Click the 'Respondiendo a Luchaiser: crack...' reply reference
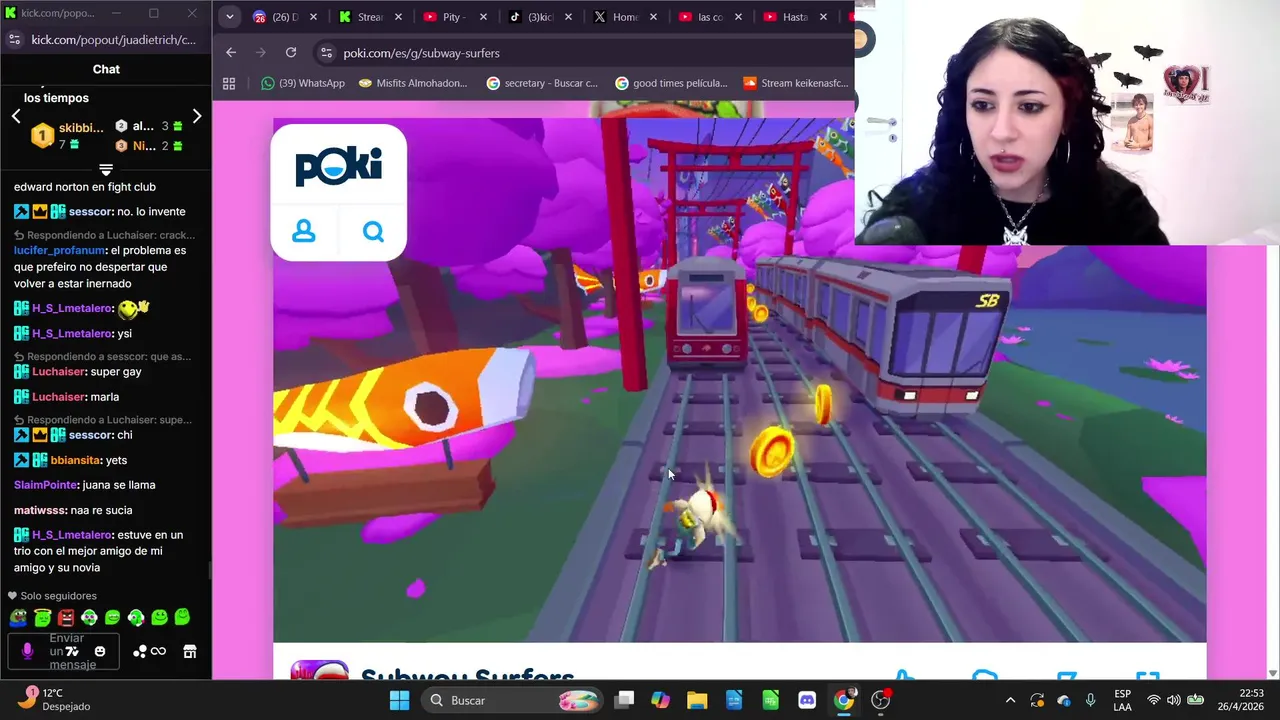 (104, 235)
